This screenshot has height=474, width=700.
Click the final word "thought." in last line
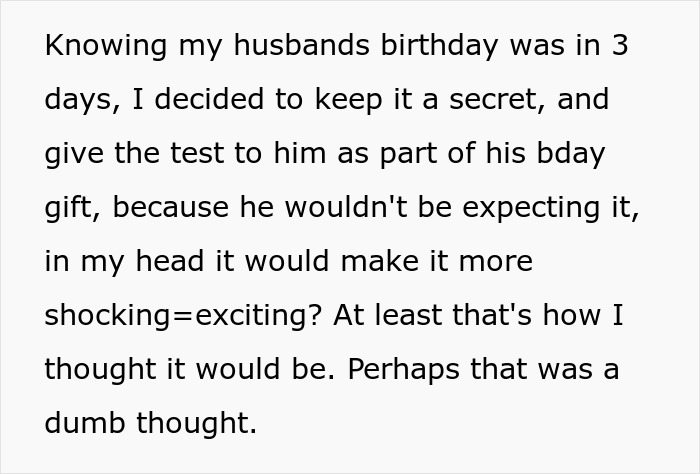pos(197,424)
